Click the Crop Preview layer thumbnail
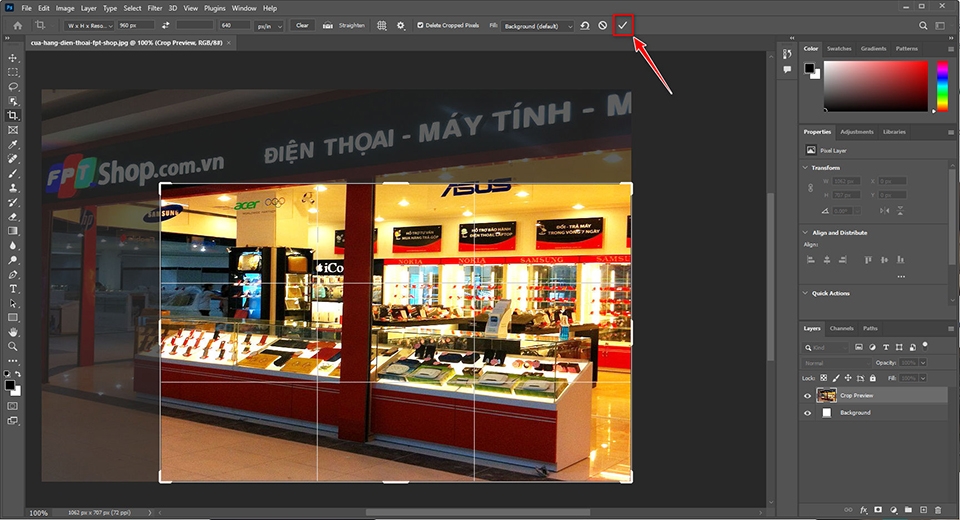 (x=827, y=396)
